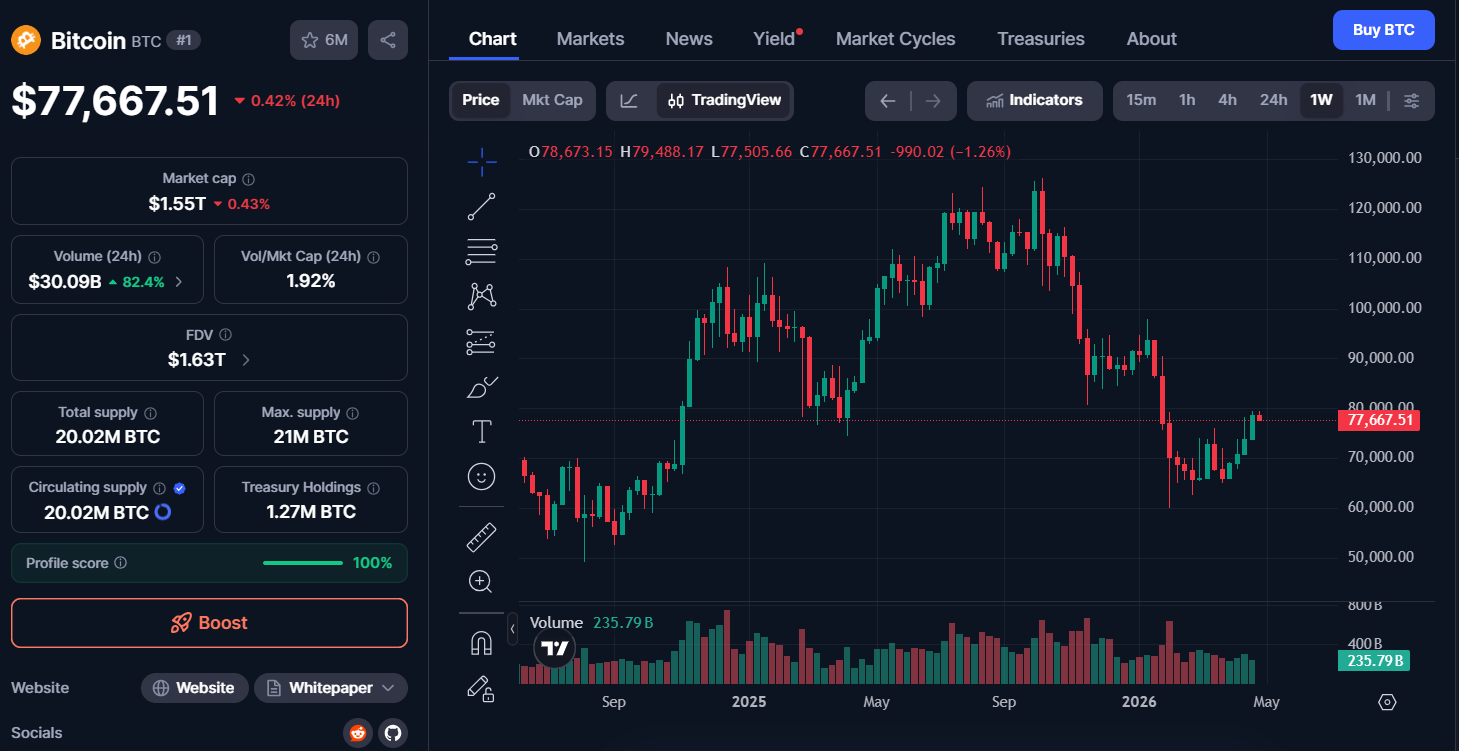Undo with the left arrow
Image resolution: width=1459 pixels, height=751 pixels.
pos(887,101)
